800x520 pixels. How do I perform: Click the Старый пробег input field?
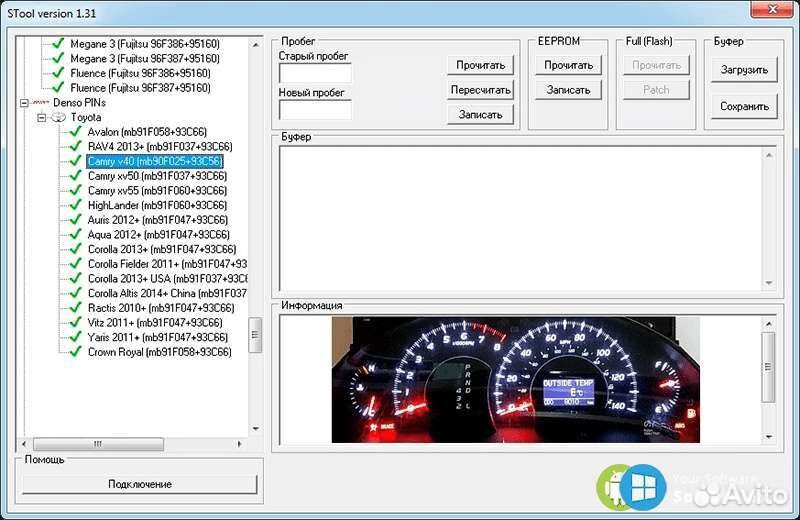[x=315, y=73]
